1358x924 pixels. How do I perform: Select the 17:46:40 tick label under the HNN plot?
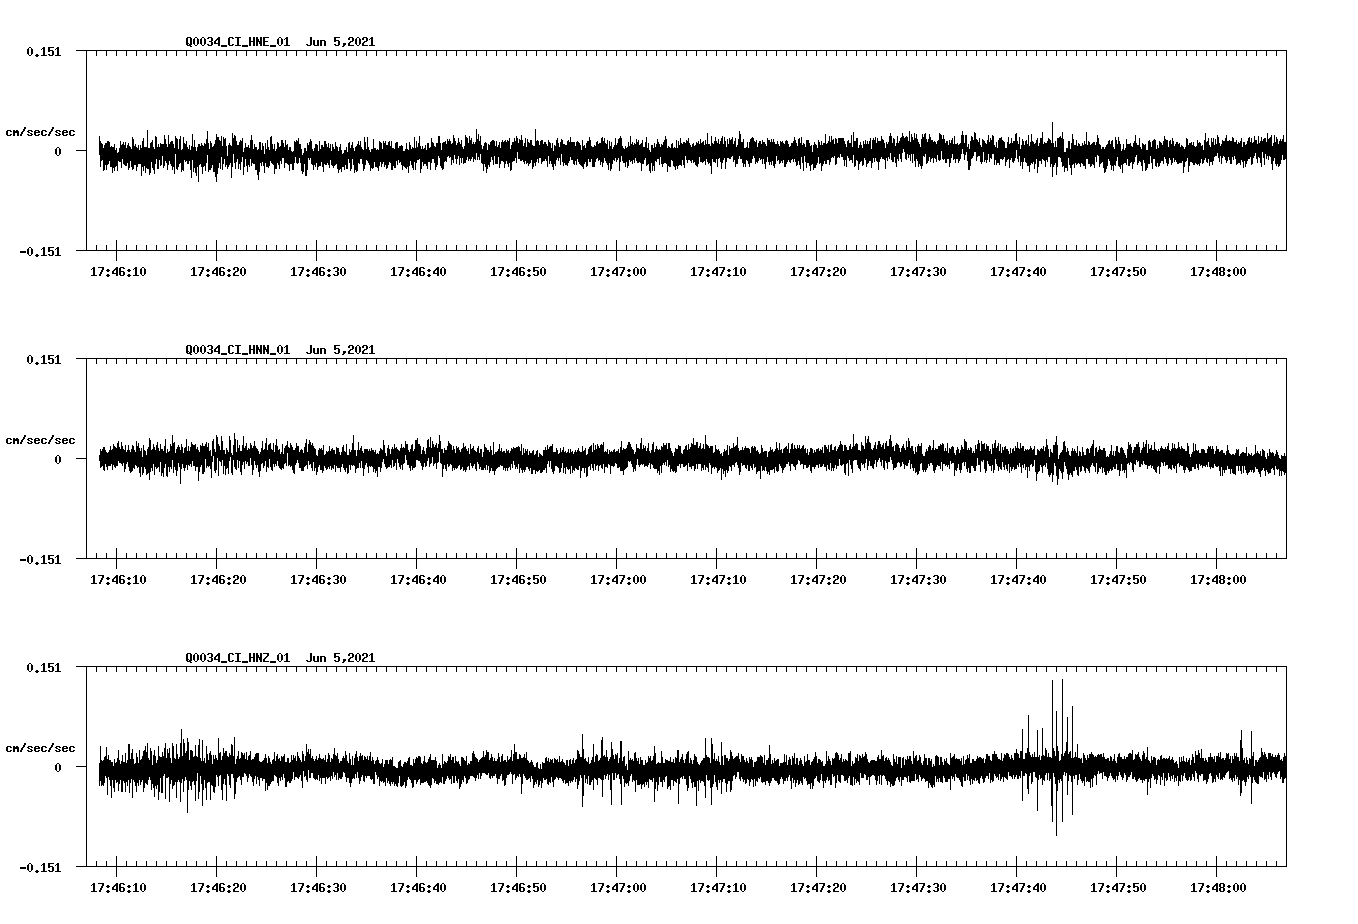click(418, 579)
